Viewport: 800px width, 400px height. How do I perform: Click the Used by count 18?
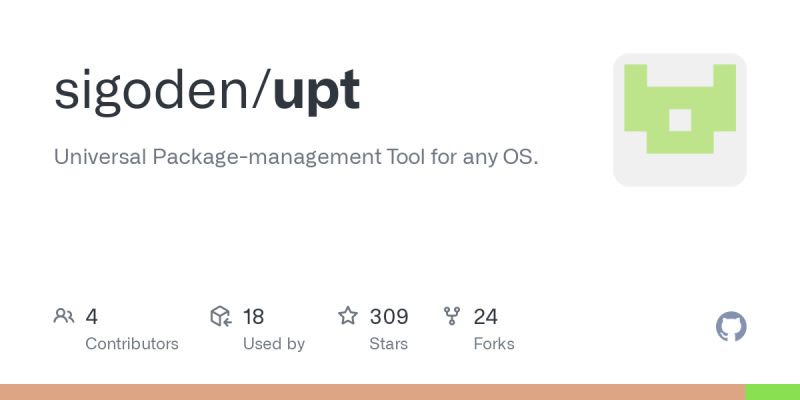[x=253, y=317]
